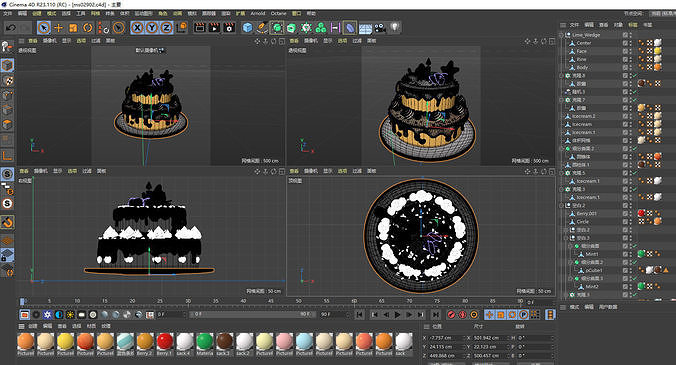Click the X size field 501.942 cm

tap(489, 338)
